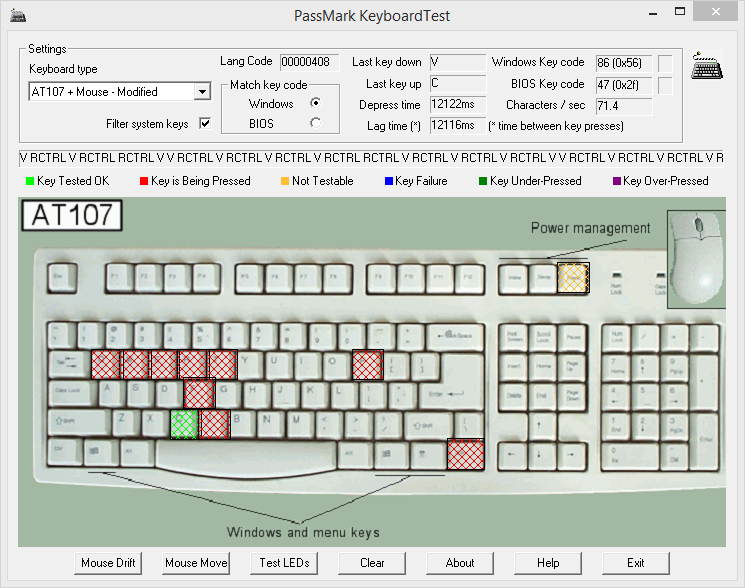
Task: Click the Sleep key in power management group
Action: pos(543,279)
